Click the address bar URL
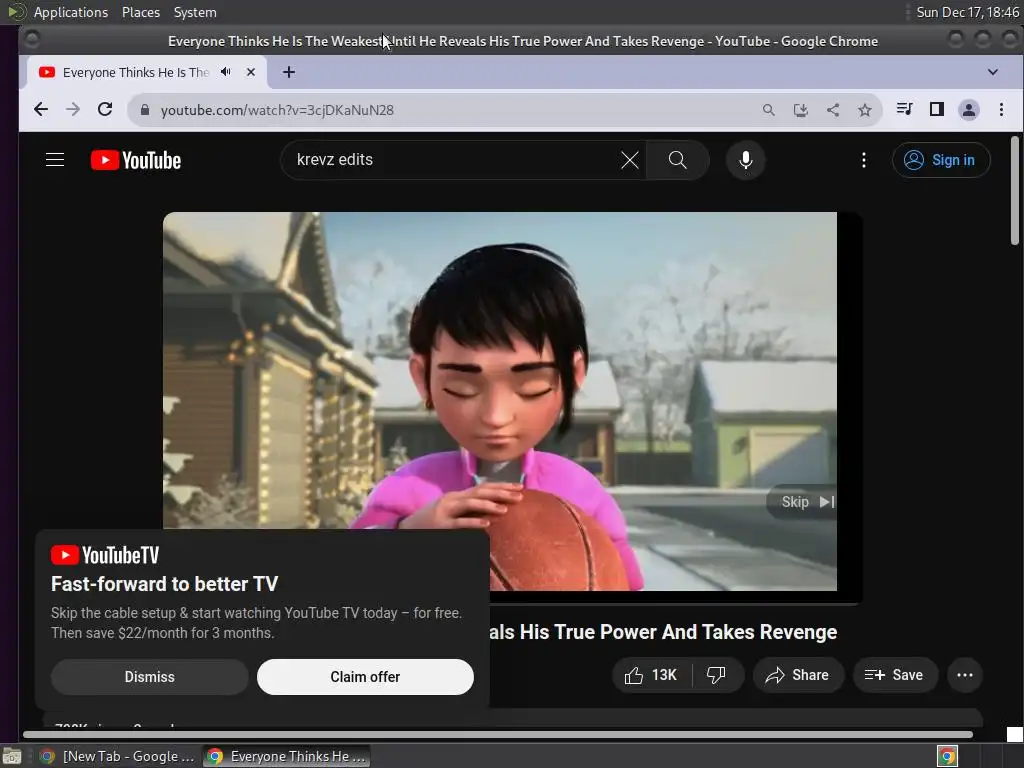The image size is (1024, 768). (277, 110)
